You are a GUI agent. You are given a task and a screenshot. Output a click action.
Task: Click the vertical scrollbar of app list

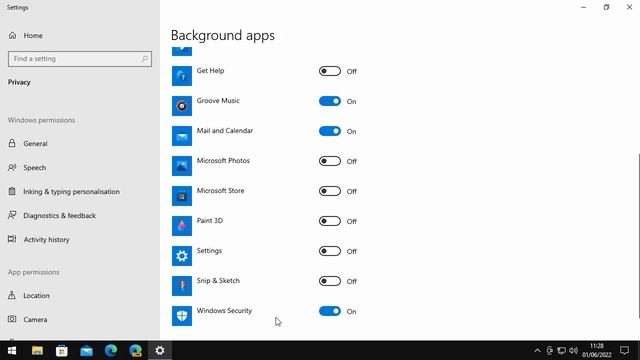(638, 236)
